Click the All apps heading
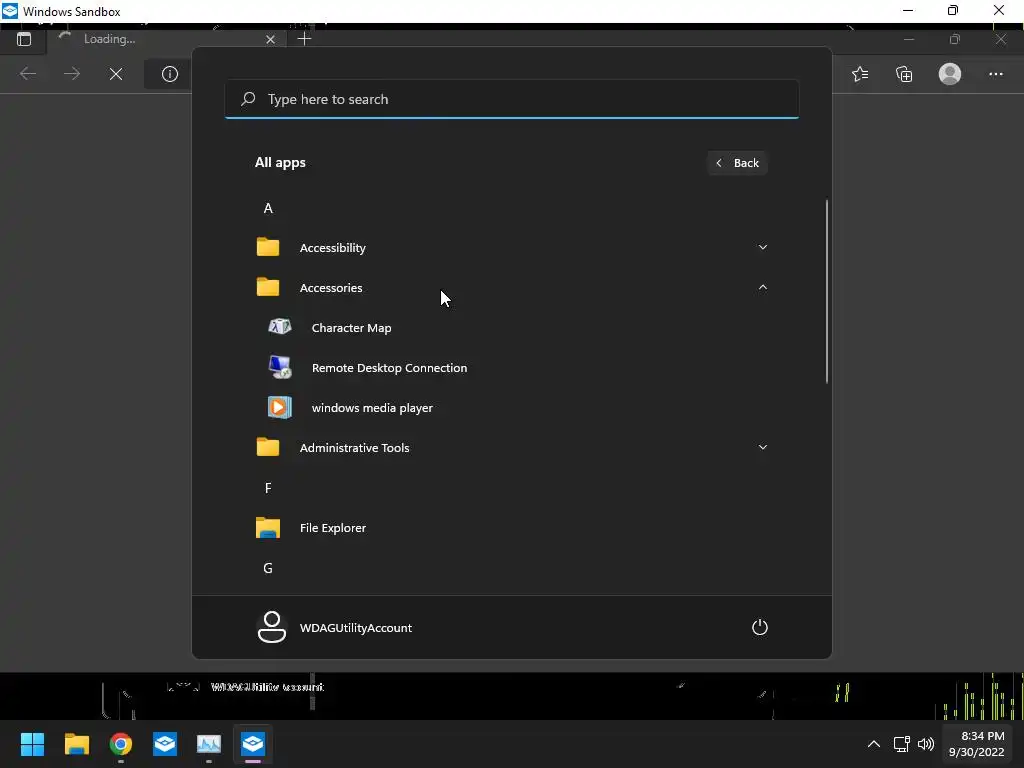Screen dimensions: 1024x768 (x=280, y=163)
